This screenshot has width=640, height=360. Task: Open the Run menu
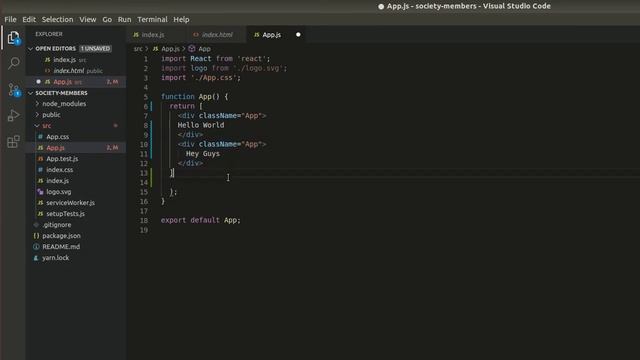(x=124, y=20)
